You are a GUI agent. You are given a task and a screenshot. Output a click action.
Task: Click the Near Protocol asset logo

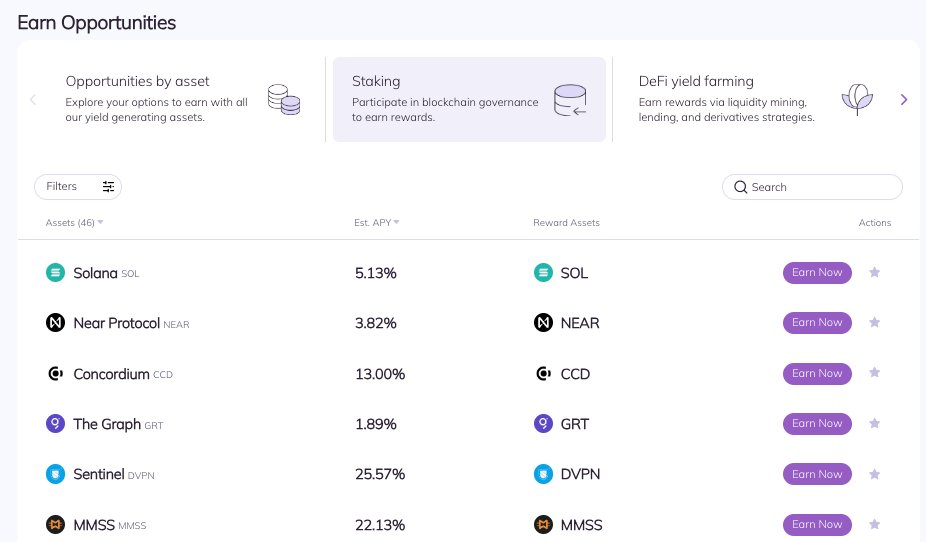[x=56, y=323]
